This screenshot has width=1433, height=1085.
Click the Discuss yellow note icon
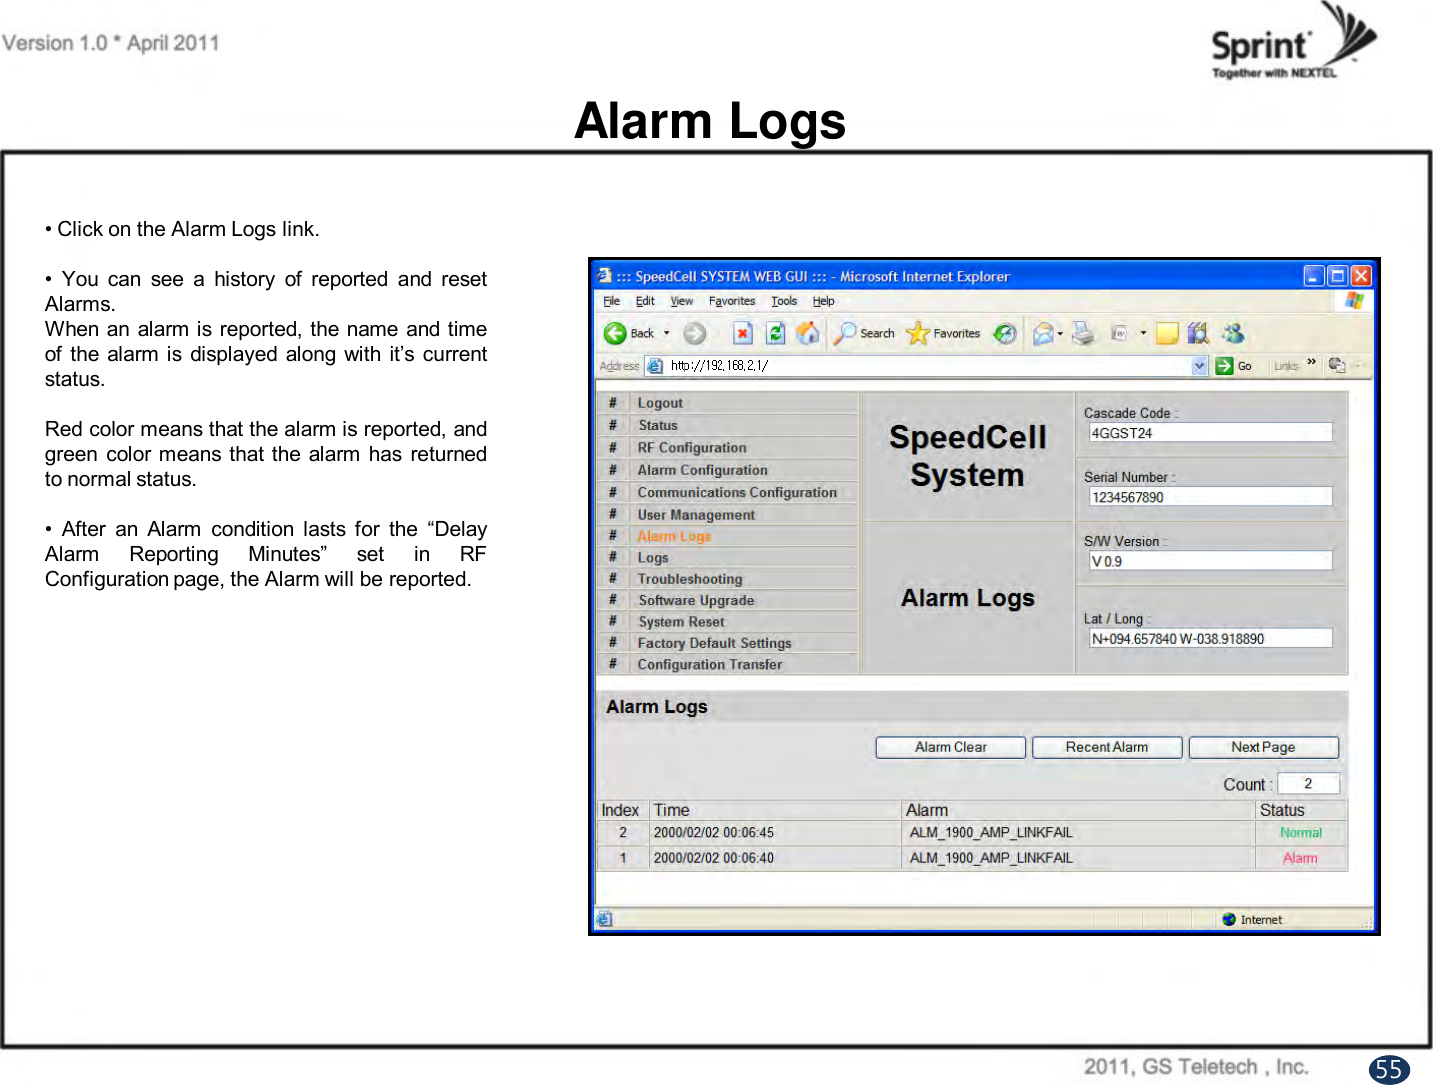coord(1167,333)
